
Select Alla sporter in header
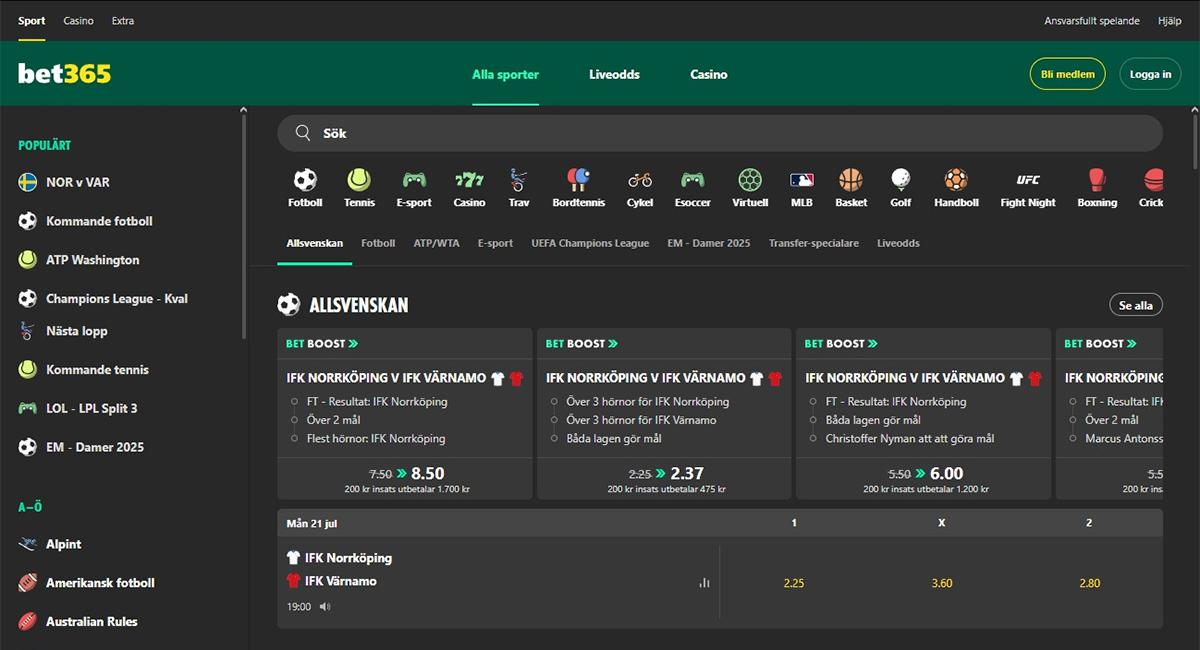tap(505, 74)
